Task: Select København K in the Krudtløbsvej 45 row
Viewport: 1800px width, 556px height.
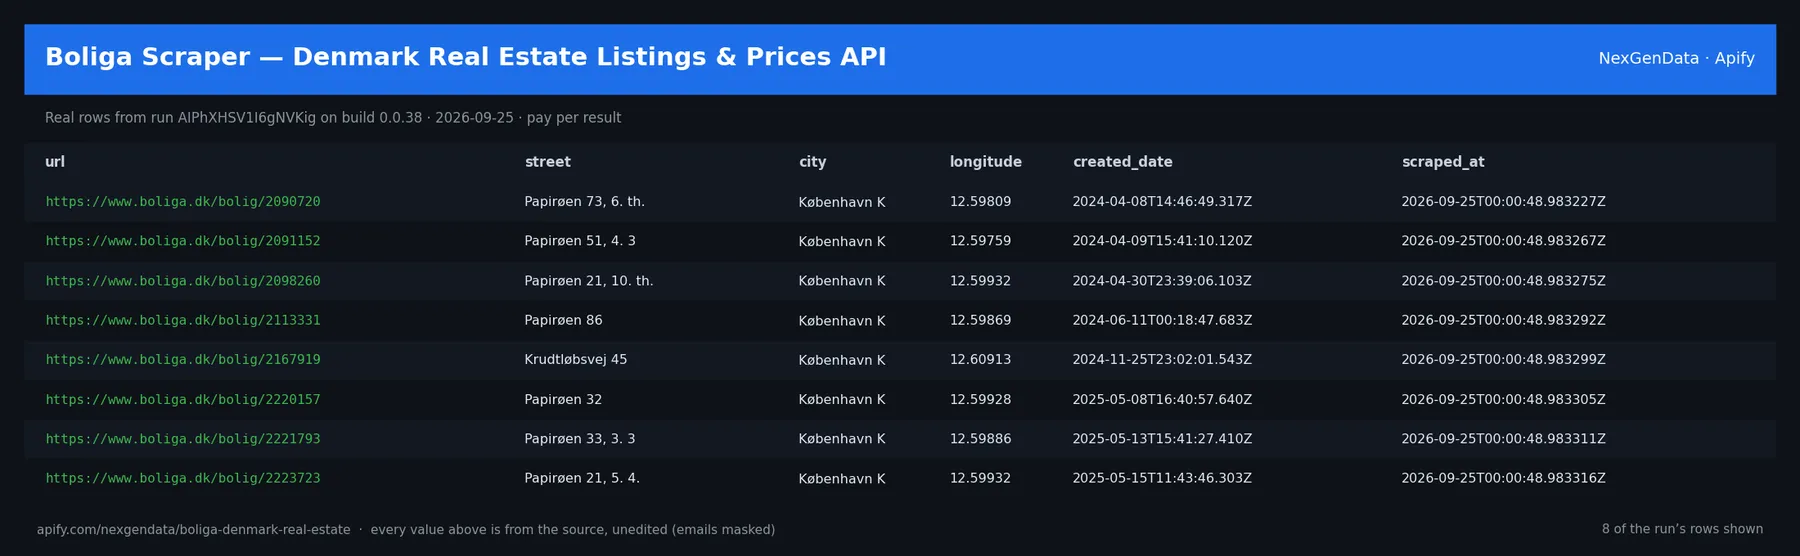Action: (x=842, y=360)
